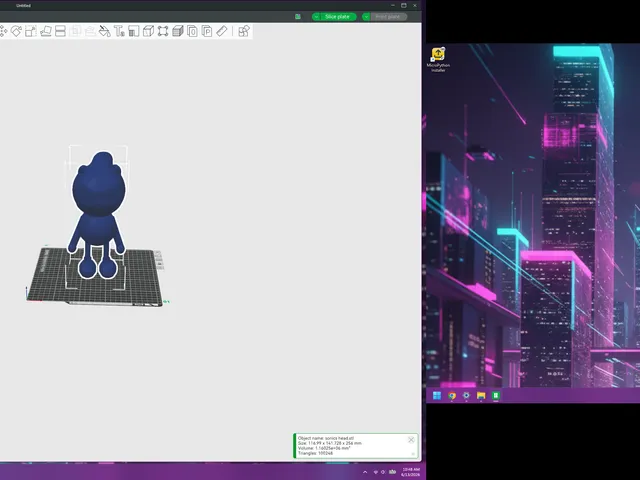Select the Move tool in the toolbar
Viewport: 640px width, 480px height.
[x=3, y=31]
